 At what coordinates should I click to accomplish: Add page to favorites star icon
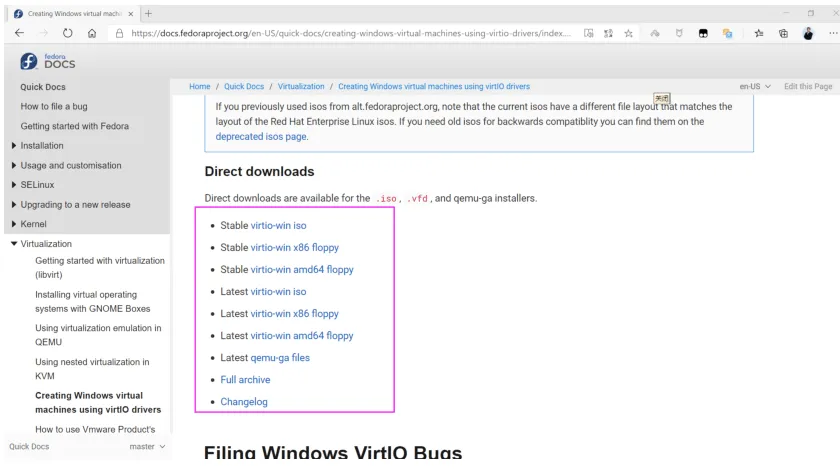628,33
